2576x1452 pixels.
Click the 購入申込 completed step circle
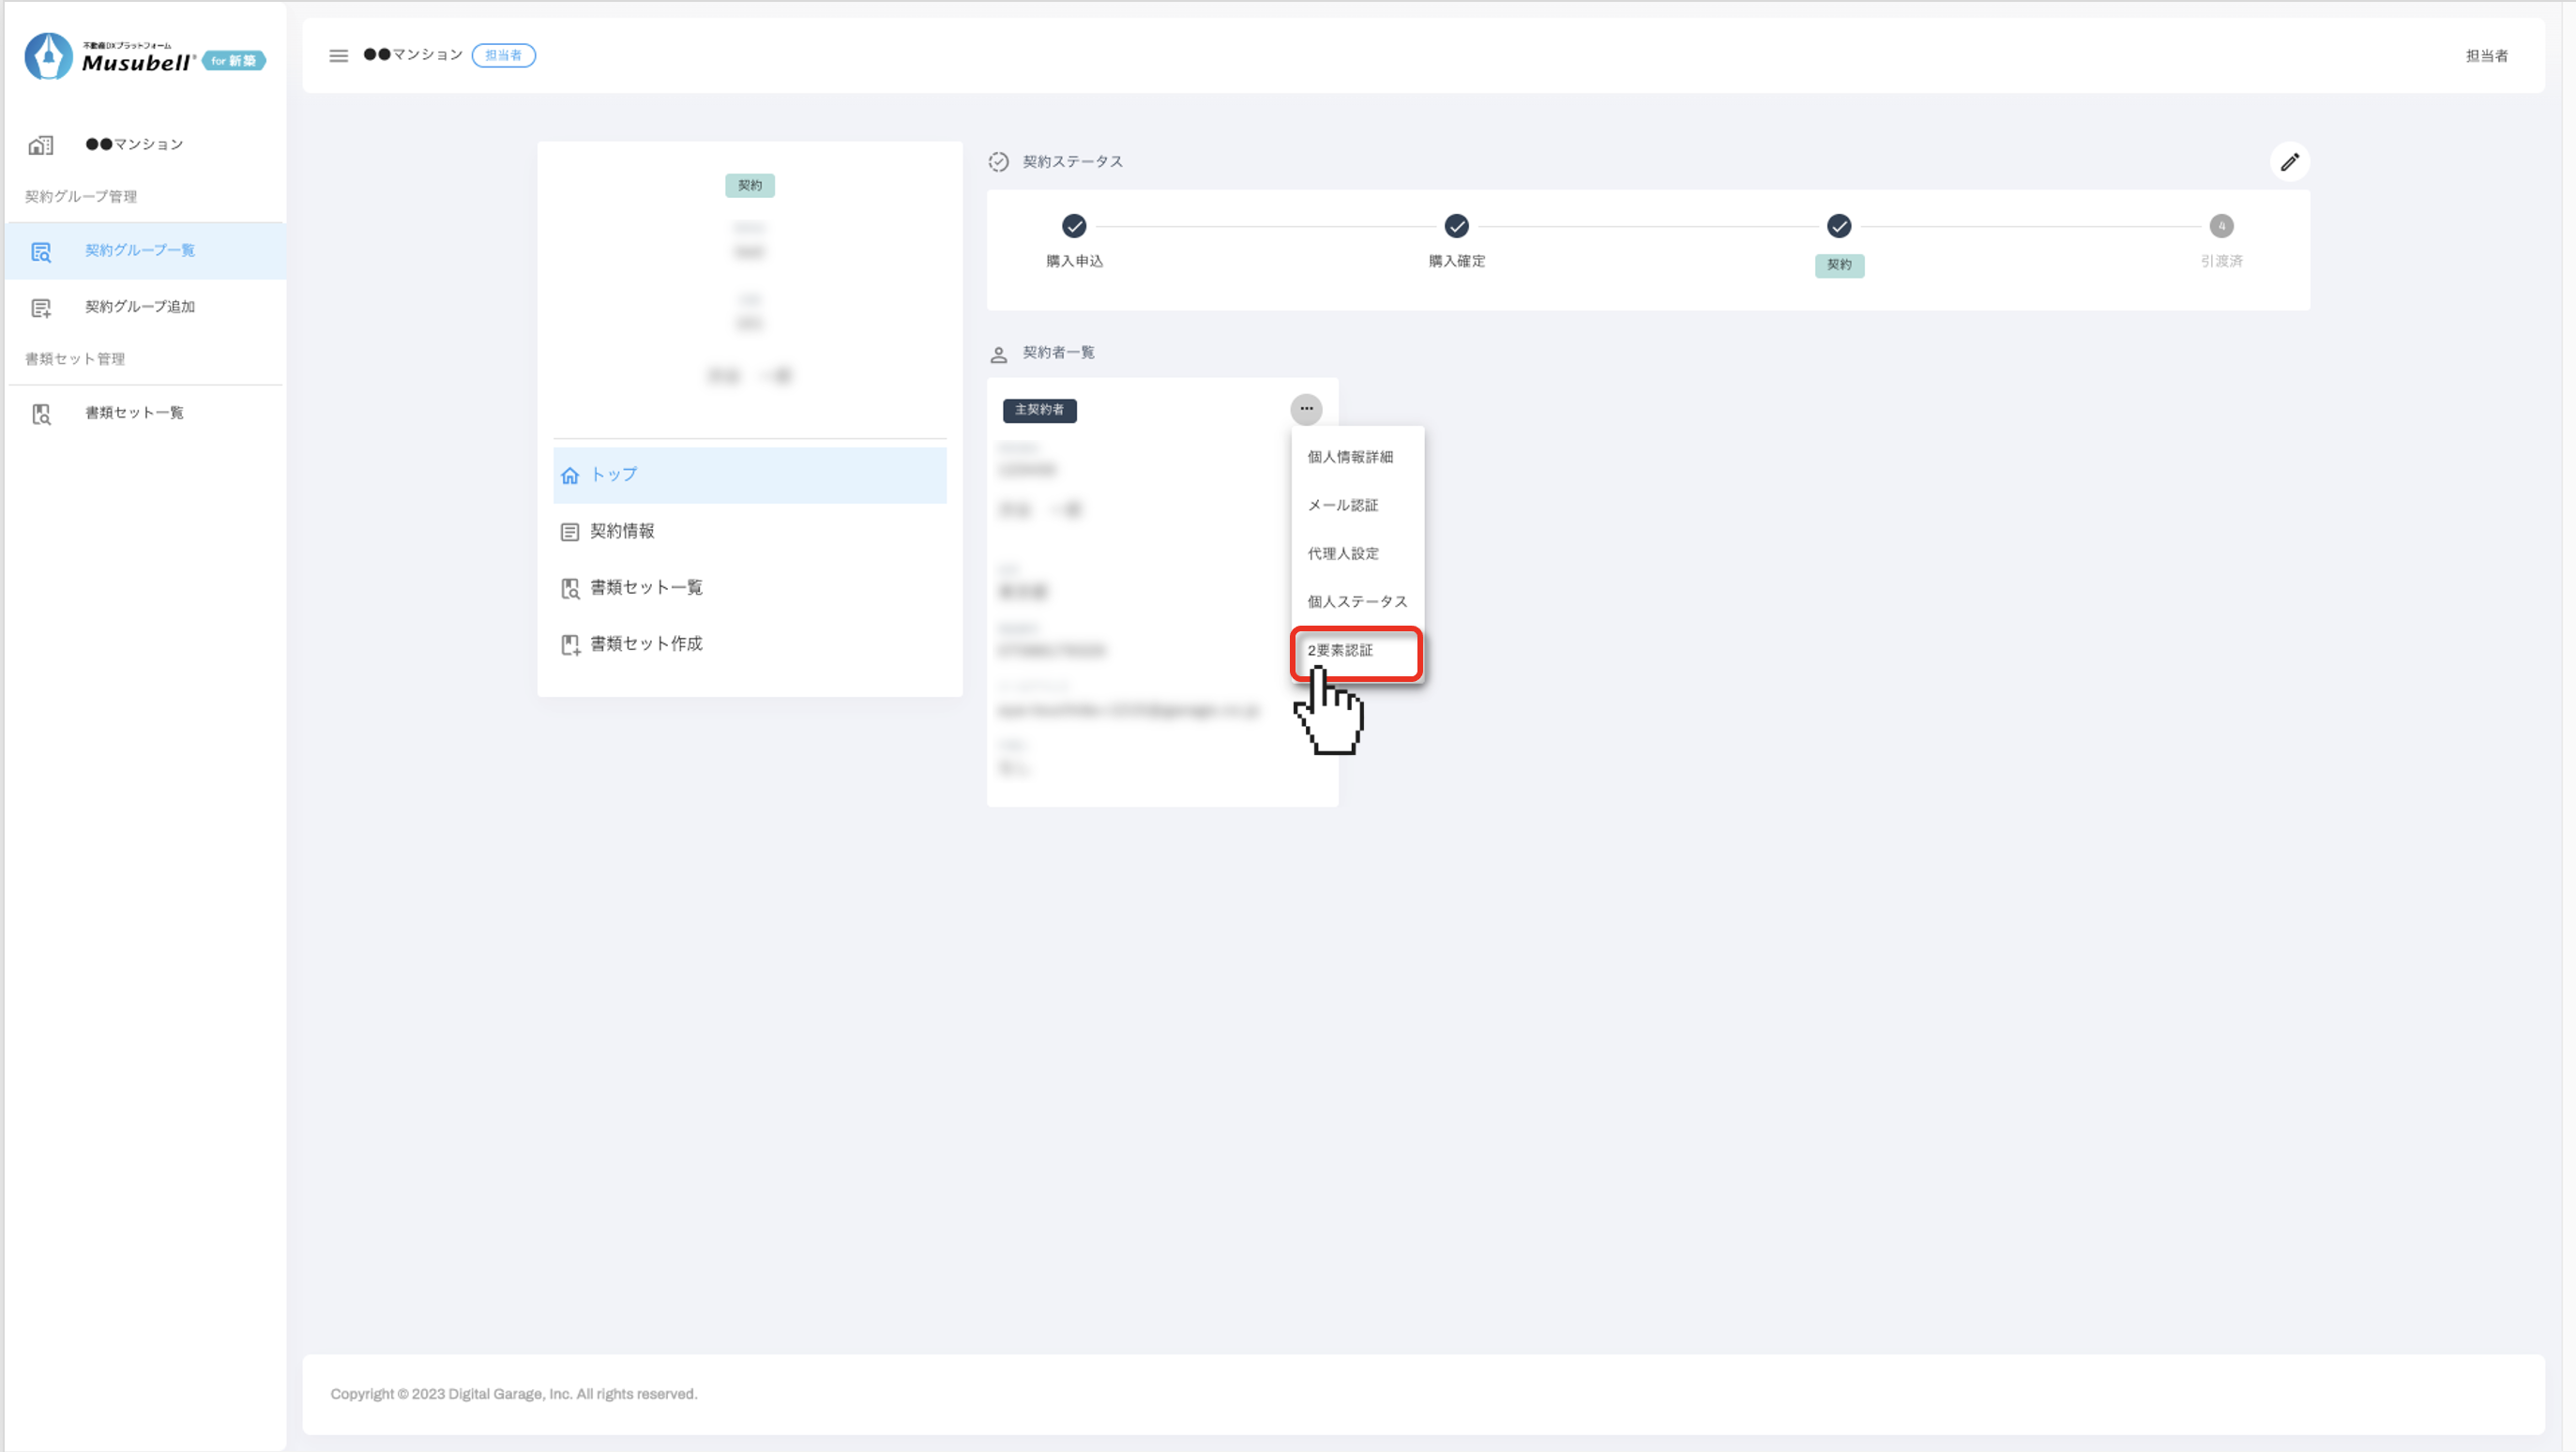pos(1074,227)
